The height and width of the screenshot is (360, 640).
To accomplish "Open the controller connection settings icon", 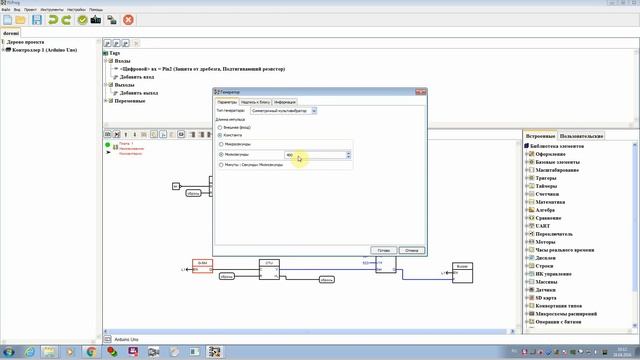I will (x=111, y=20).
